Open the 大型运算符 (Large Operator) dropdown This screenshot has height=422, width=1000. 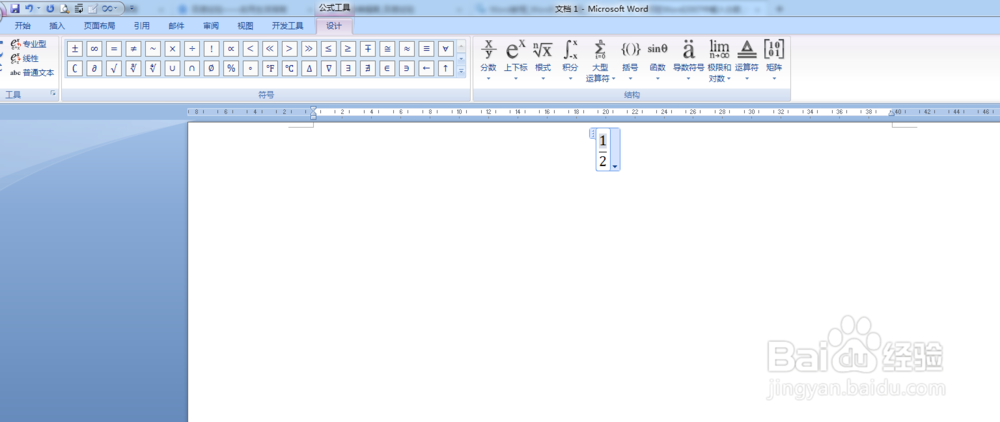[x=600, y=61]
